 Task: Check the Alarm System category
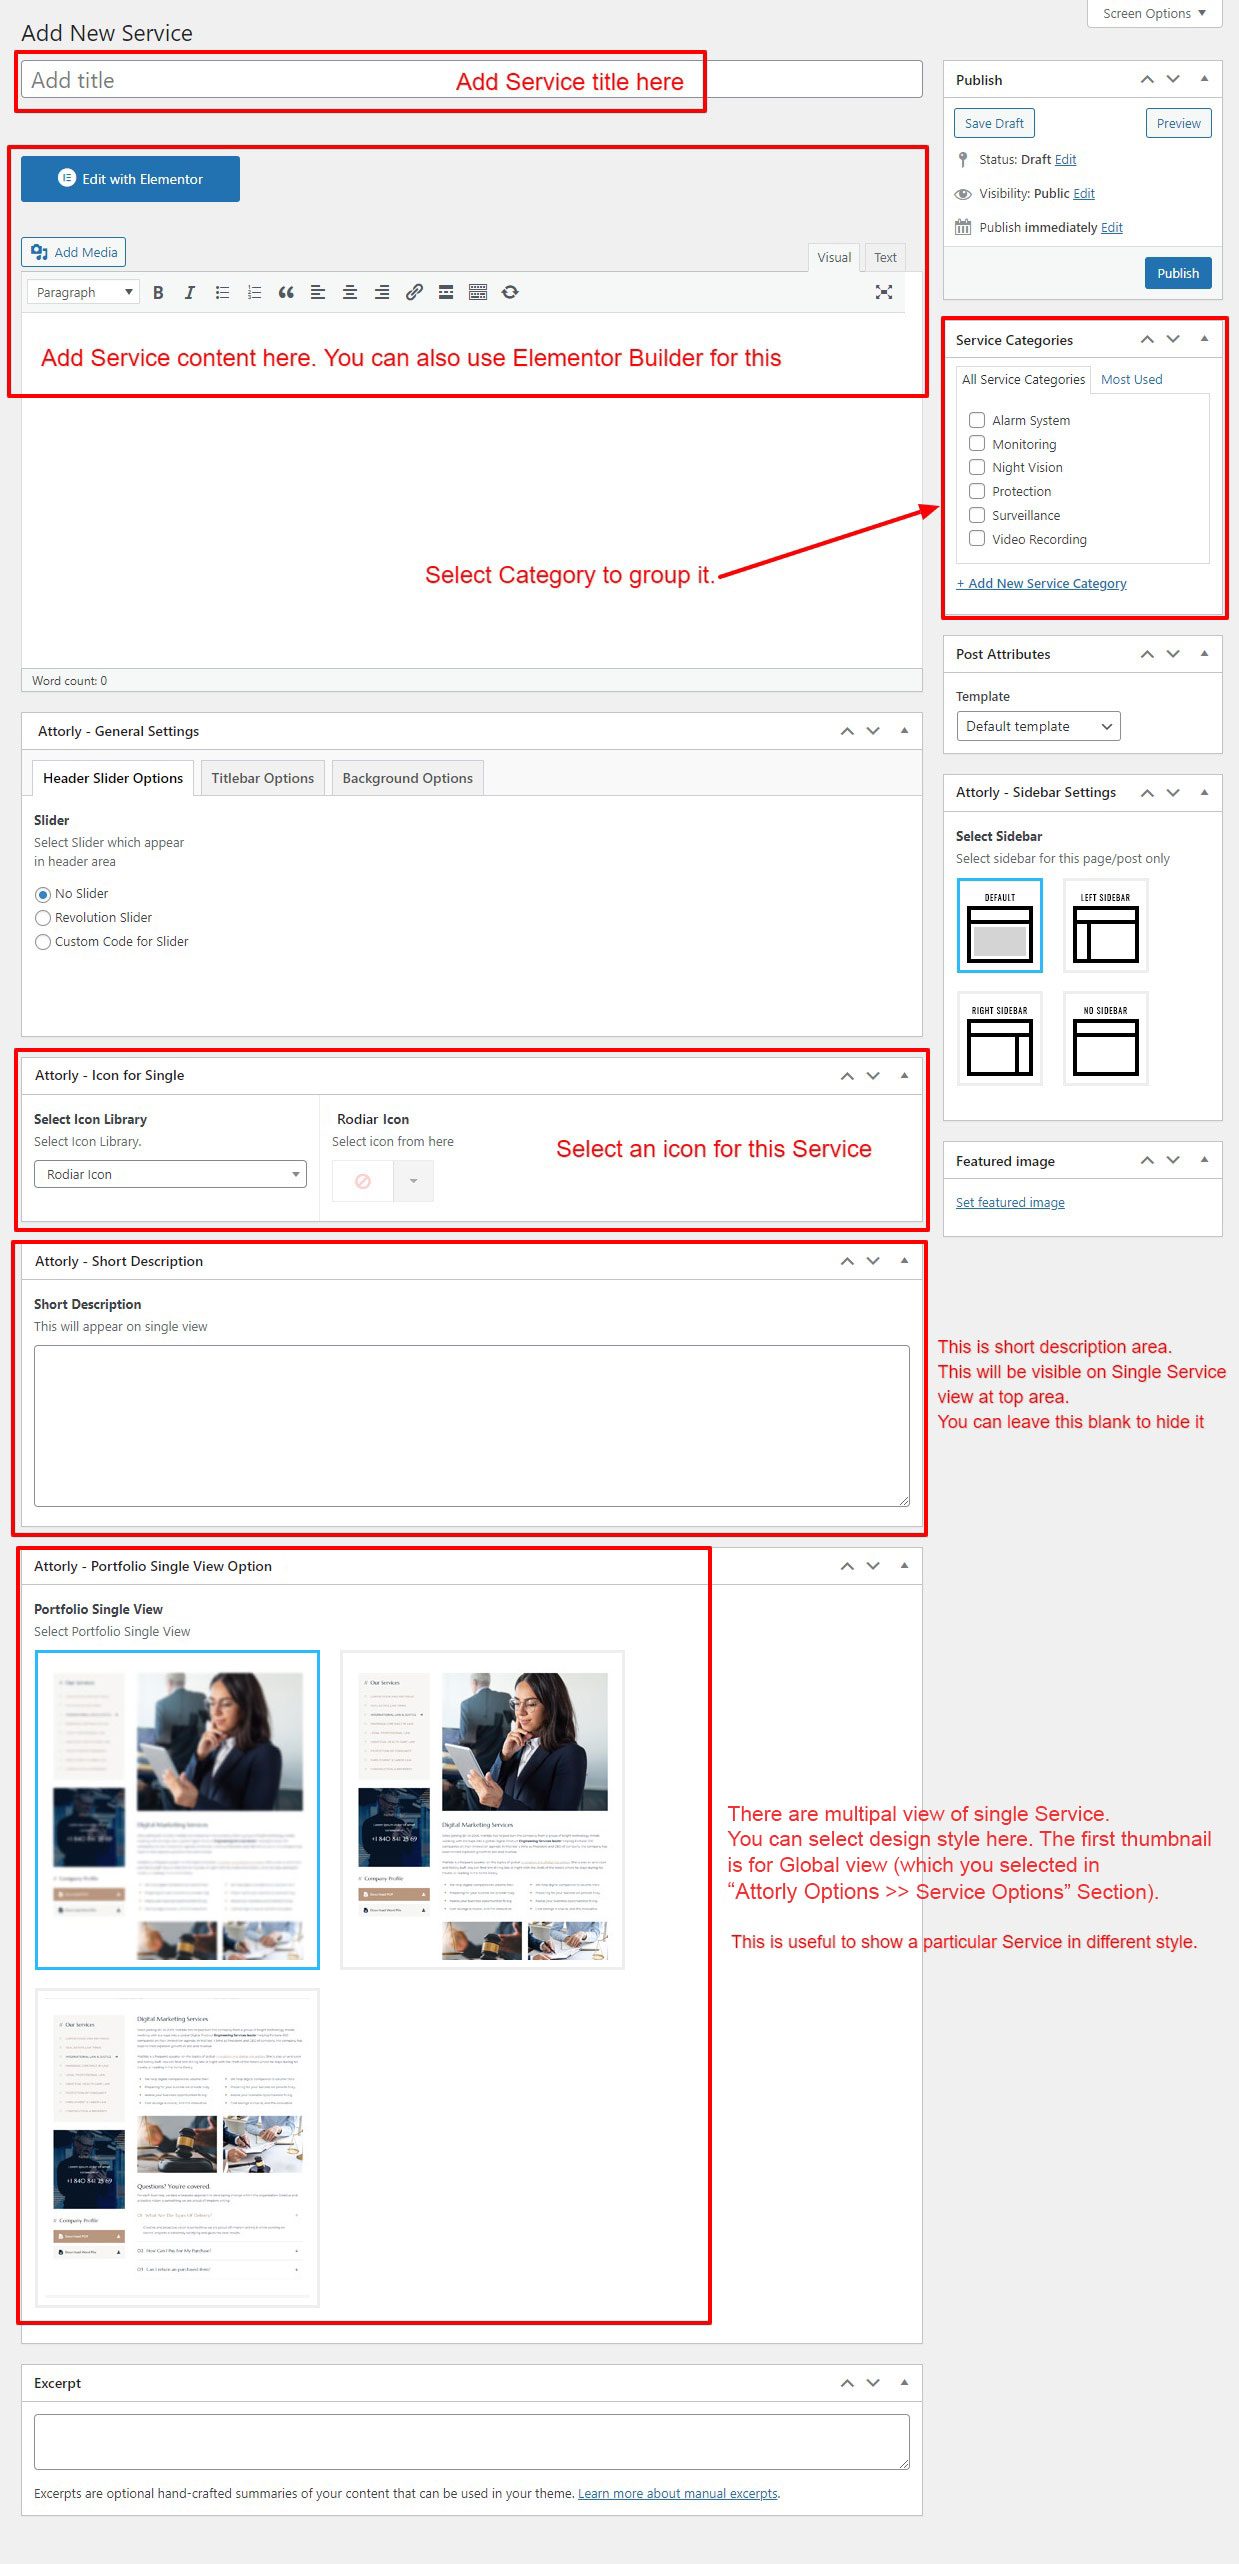coord(977,420)
